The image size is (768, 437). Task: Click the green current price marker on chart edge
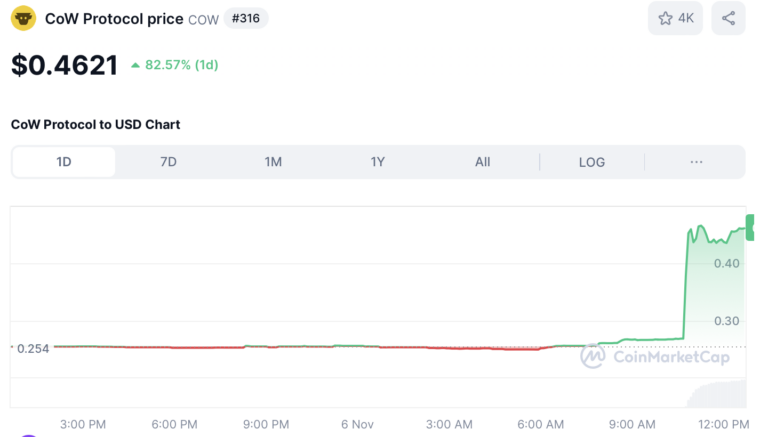click(x=749, y=227)
